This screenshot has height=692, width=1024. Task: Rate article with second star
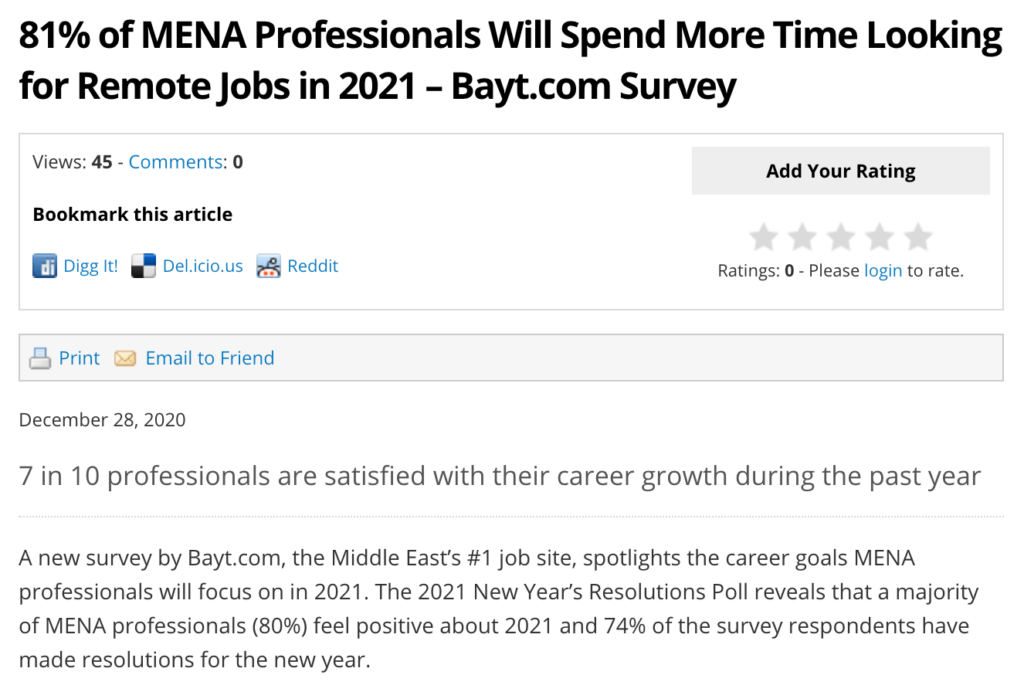pyautogui.click(x=802, y=237)
